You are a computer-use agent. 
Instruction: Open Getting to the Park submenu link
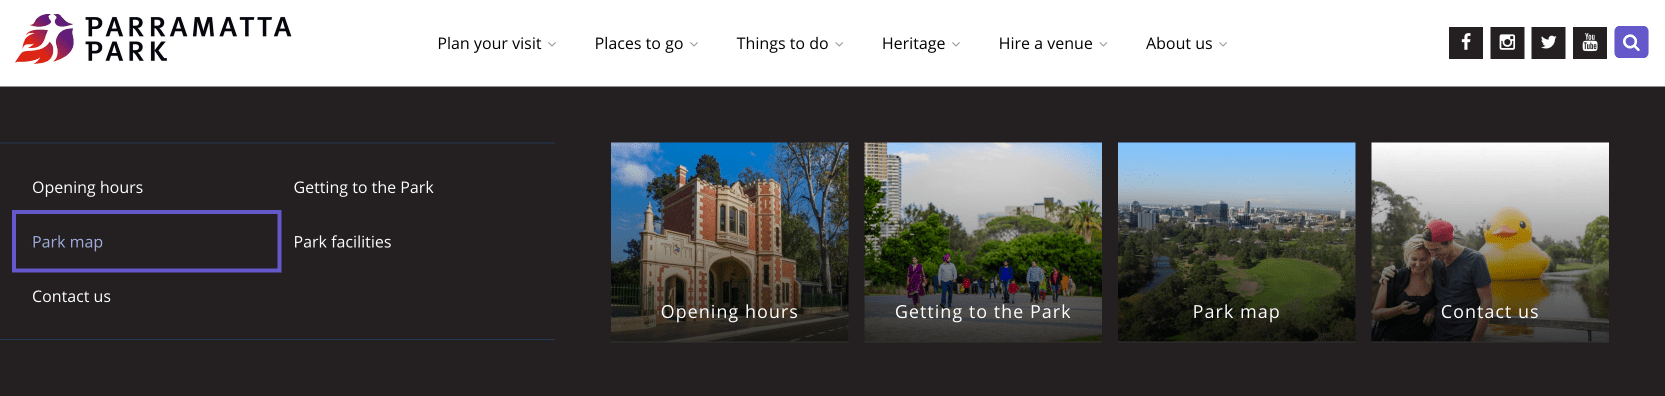tap(363, 187)
